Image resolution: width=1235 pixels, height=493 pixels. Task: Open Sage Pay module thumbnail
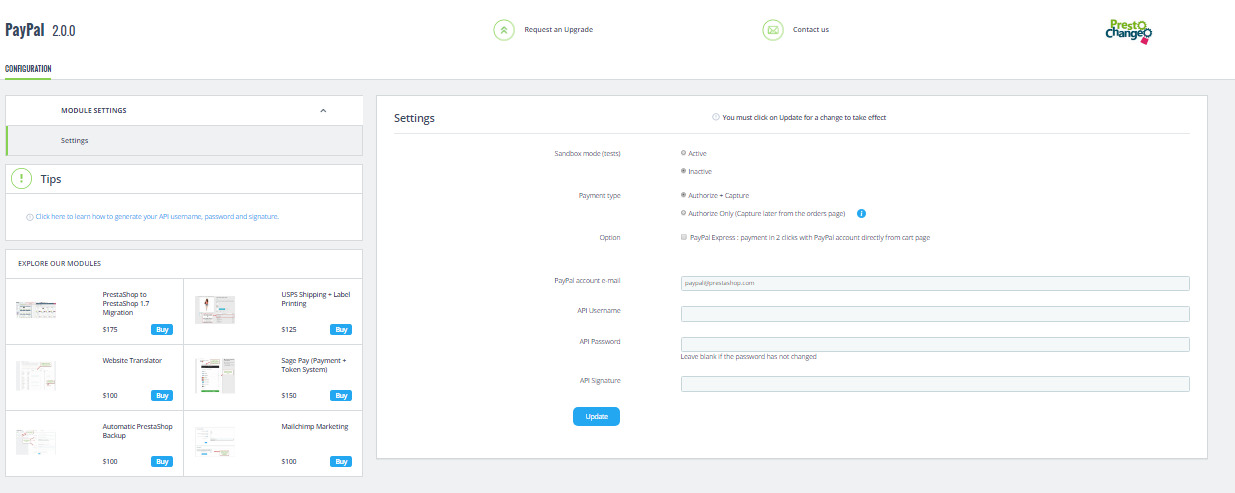pyautogui.click(x=215, y=375)
